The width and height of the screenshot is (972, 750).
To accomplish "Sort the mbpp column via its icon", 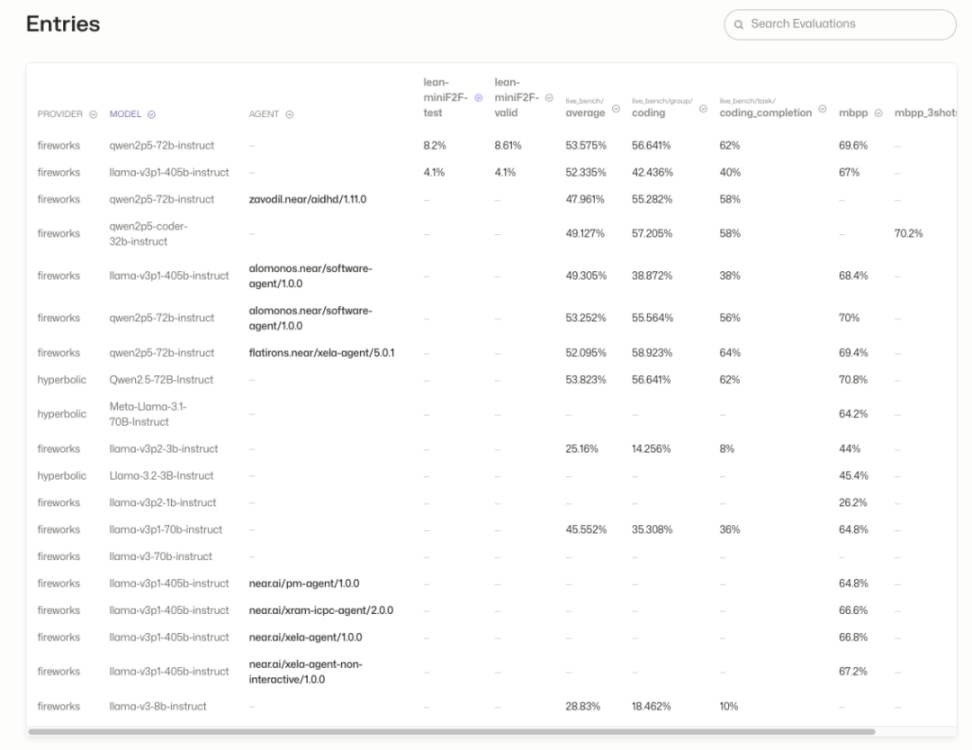I will tap(879, 113).
